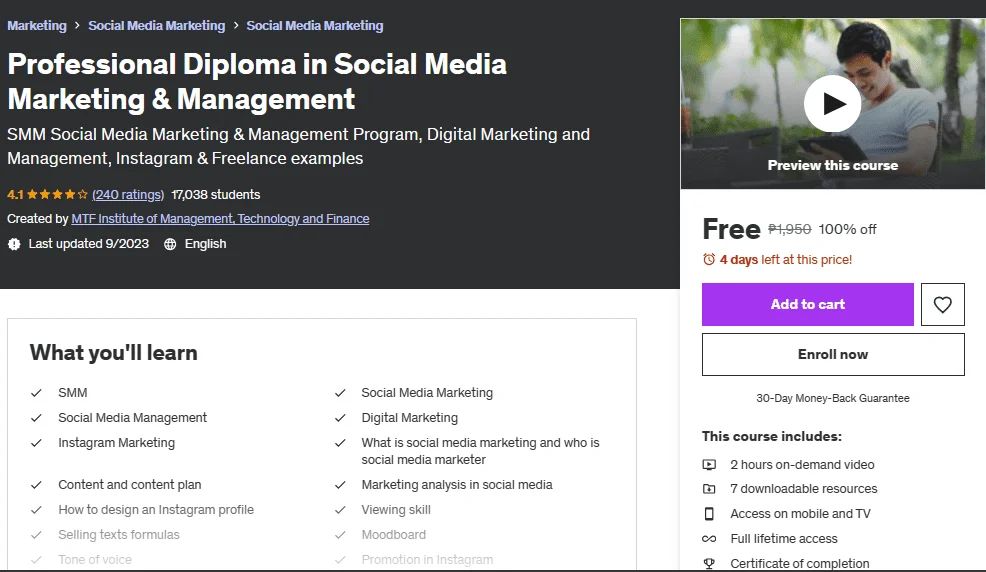The width and height of the screenshot is (986, 572).
Task: Click the 7 downloadable resources text
Action: point(804,489)
